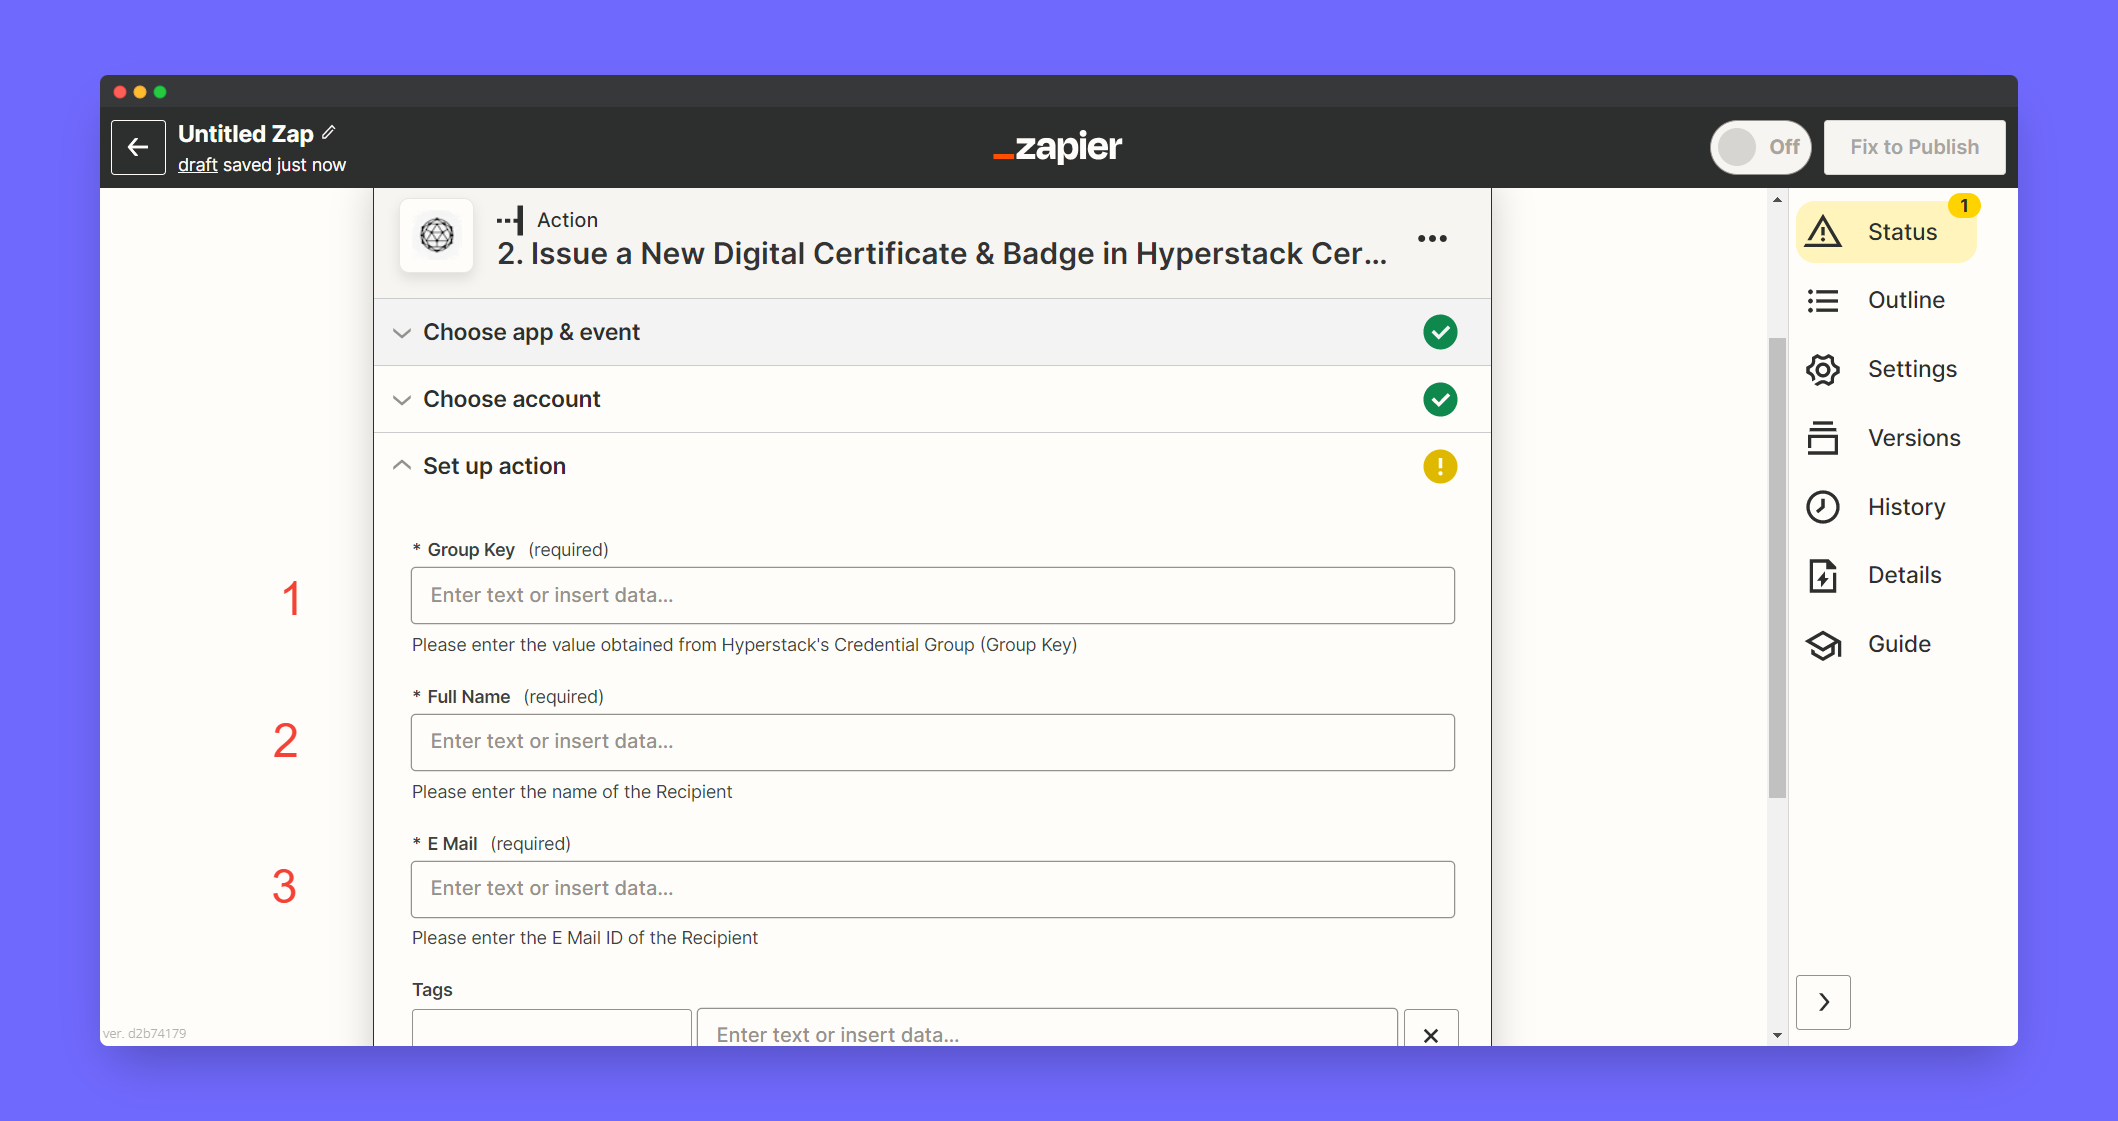Click the Group Key input field
Screen dimensions: 2118x1121
tap(932, 596)
